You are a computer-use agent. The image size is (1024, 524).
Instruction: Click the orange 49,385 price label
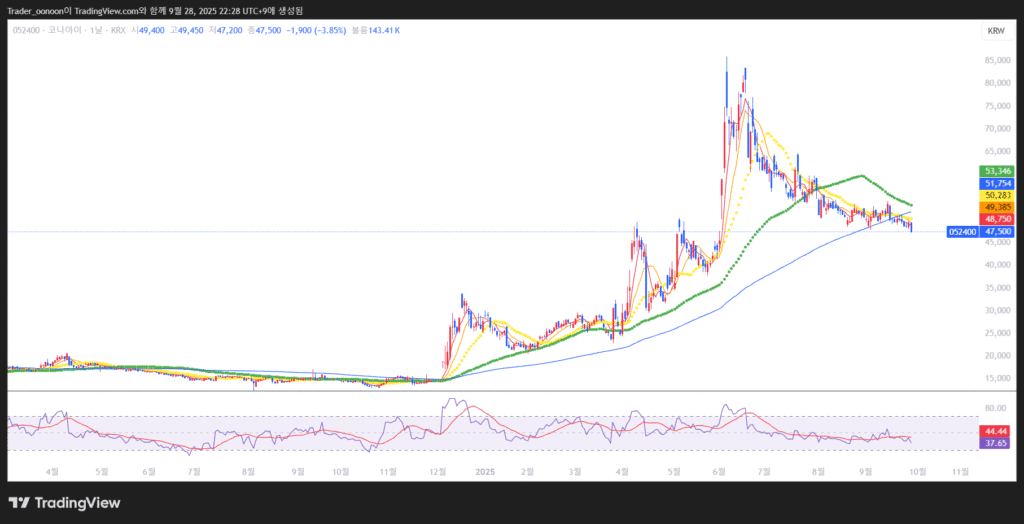998,207
